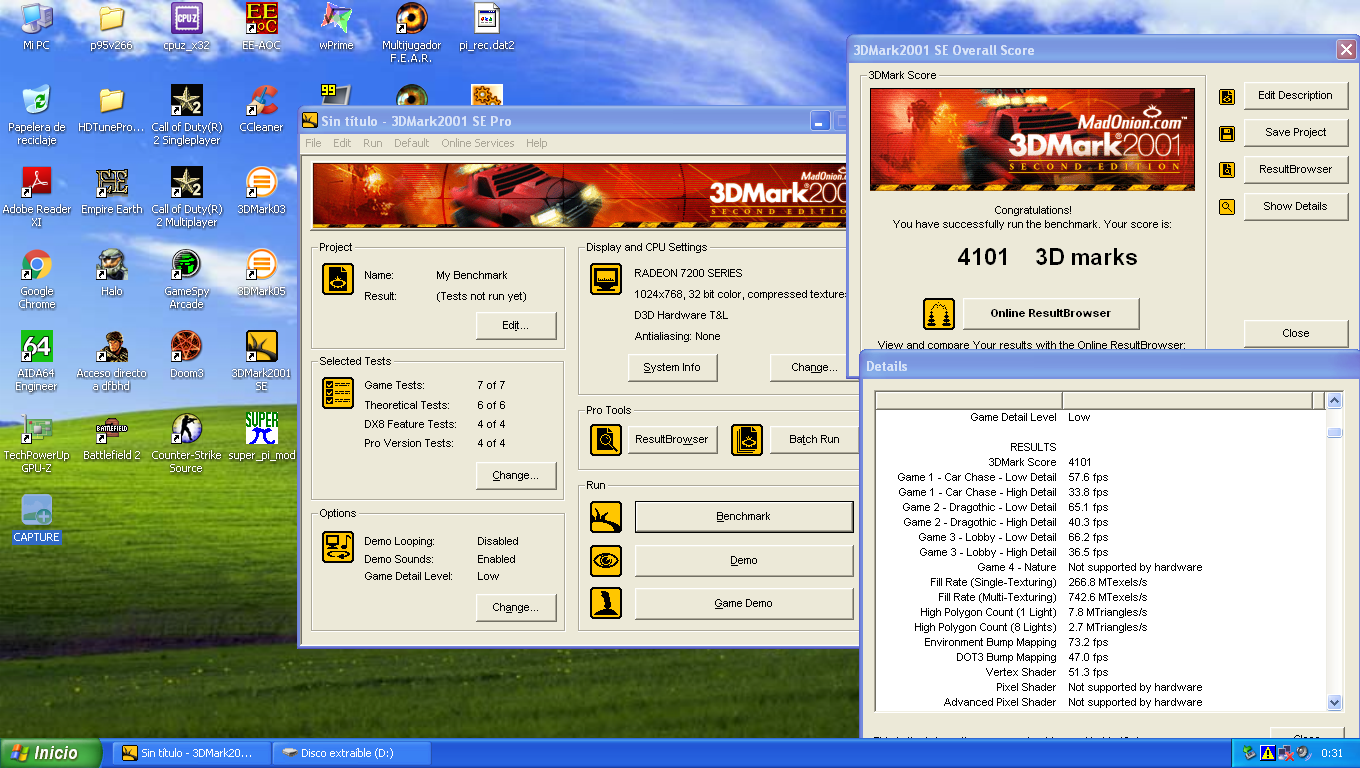Open the Online Services menu
The width and height of the screenshot is (1360, 768).
[478, 143]
